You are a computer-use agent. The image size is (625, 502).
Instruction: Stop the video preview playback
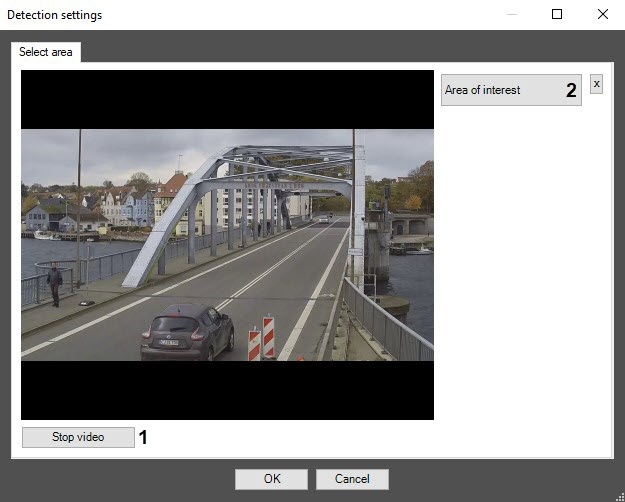[x=78, y=437]
